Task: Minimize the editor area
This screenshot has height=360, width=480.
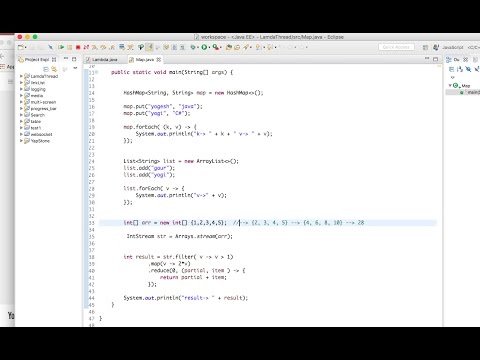Action: pyautogui.click(x=427, y=58)
